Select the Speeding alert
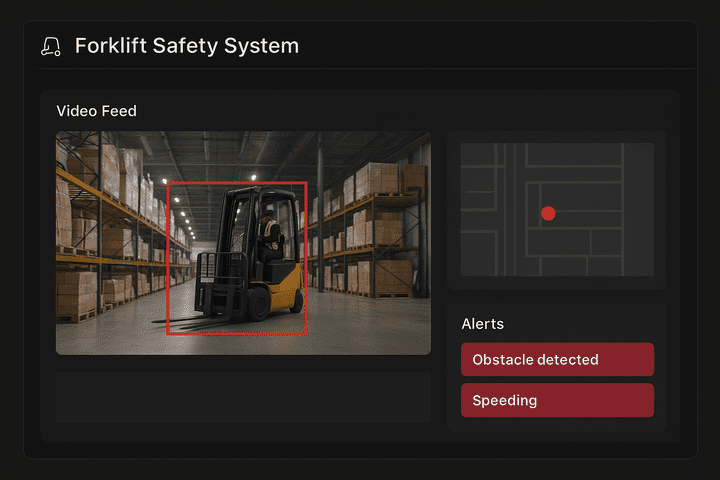720x480 pixels. pos(557,400)
